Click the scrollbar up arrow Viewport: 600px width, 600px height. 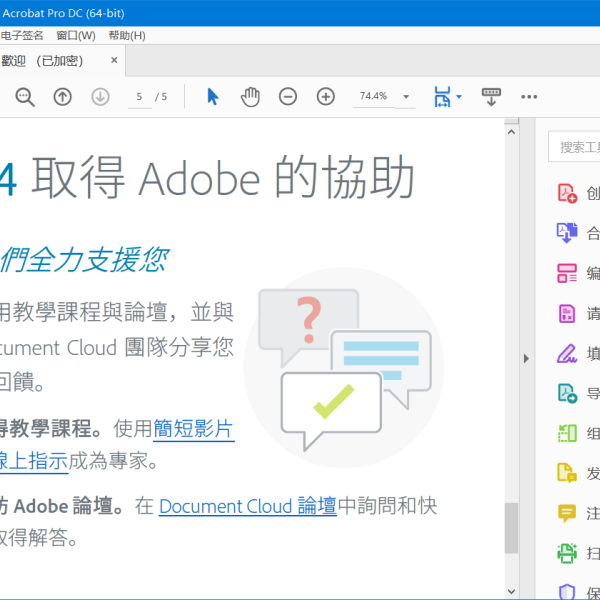[511, 132]
